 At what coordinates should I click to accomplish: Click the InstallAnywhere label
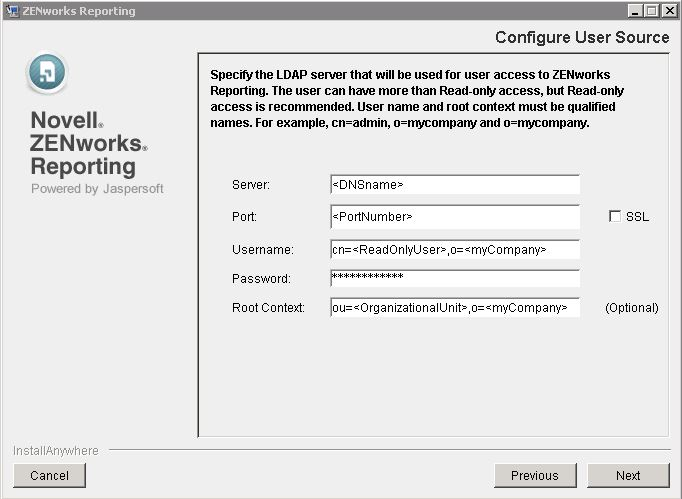point(56,451)
